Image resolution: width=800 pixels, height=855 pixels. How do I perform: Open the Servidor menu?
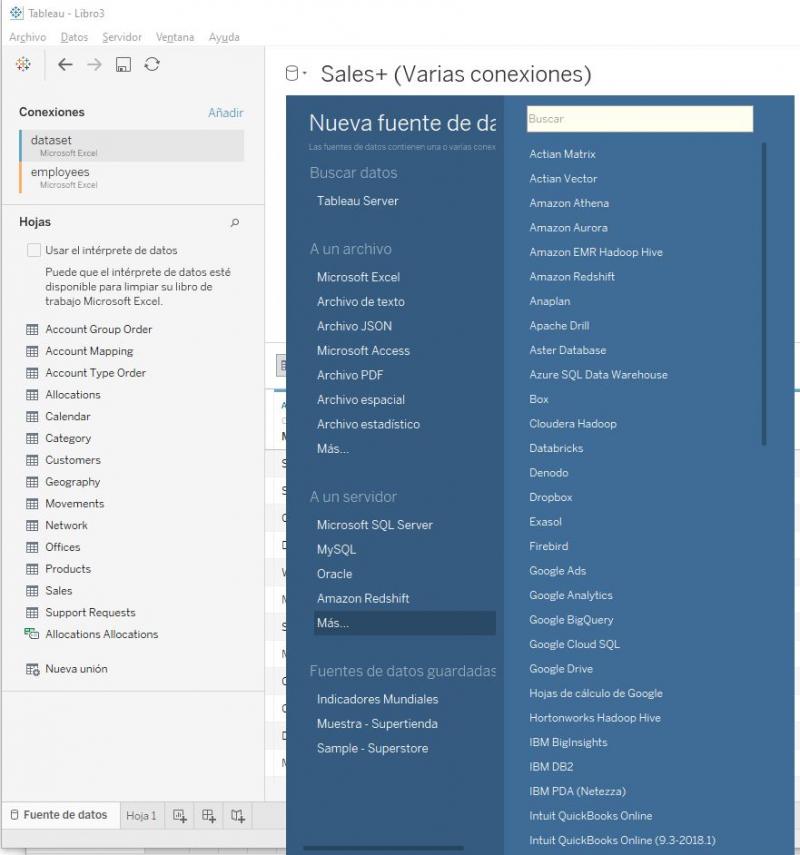tap(122, 37)
